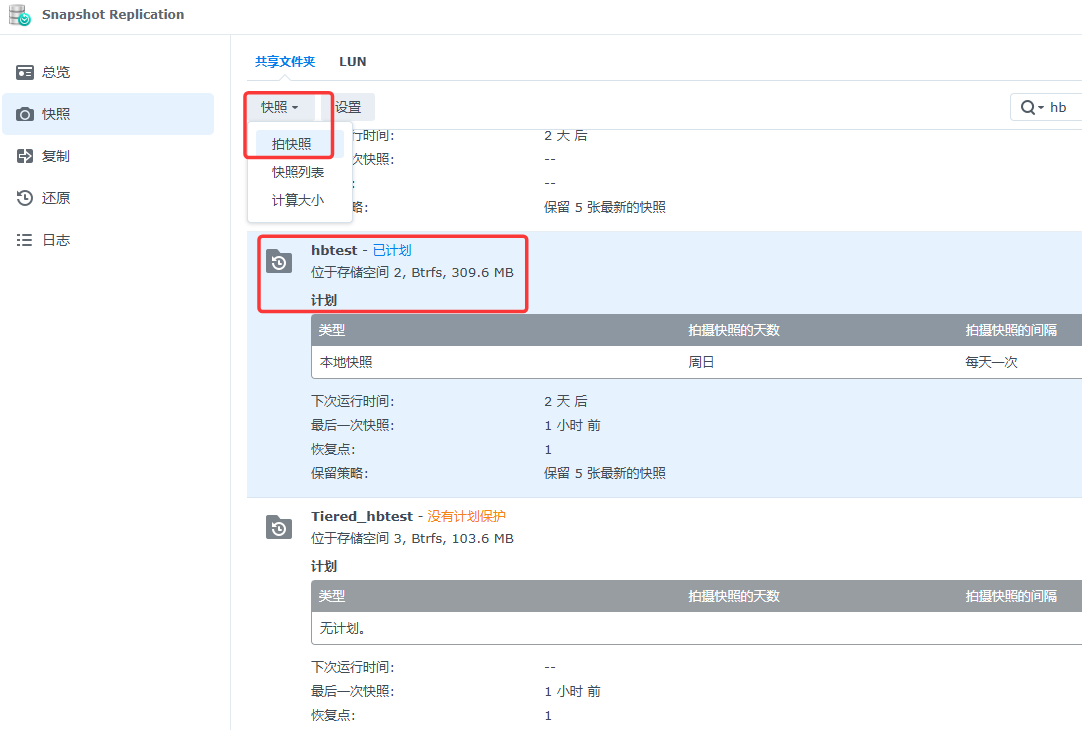Select 计算大小 menu entry
The height and width of the screenshot is (730, 1082).
click(298, 200)
